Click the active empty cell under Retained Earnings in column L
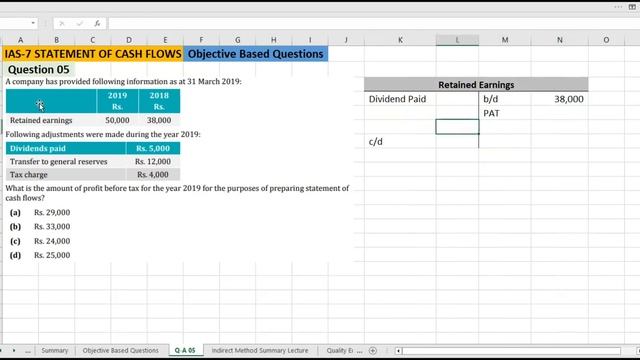This screenshot has height=360, width=640. pos(457,127)
